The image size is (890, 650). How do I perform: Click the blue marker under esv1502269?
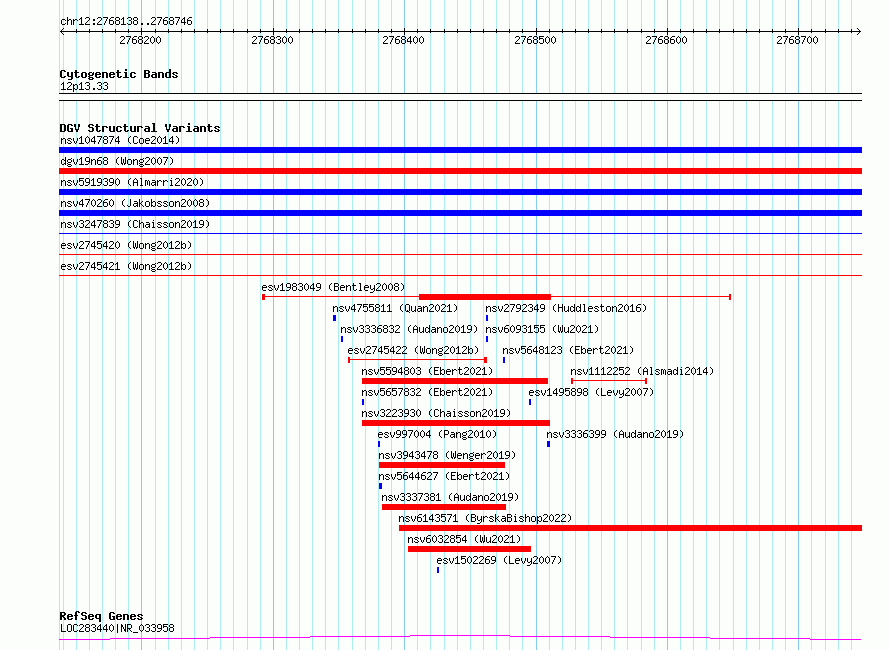[x=438, y=570]
